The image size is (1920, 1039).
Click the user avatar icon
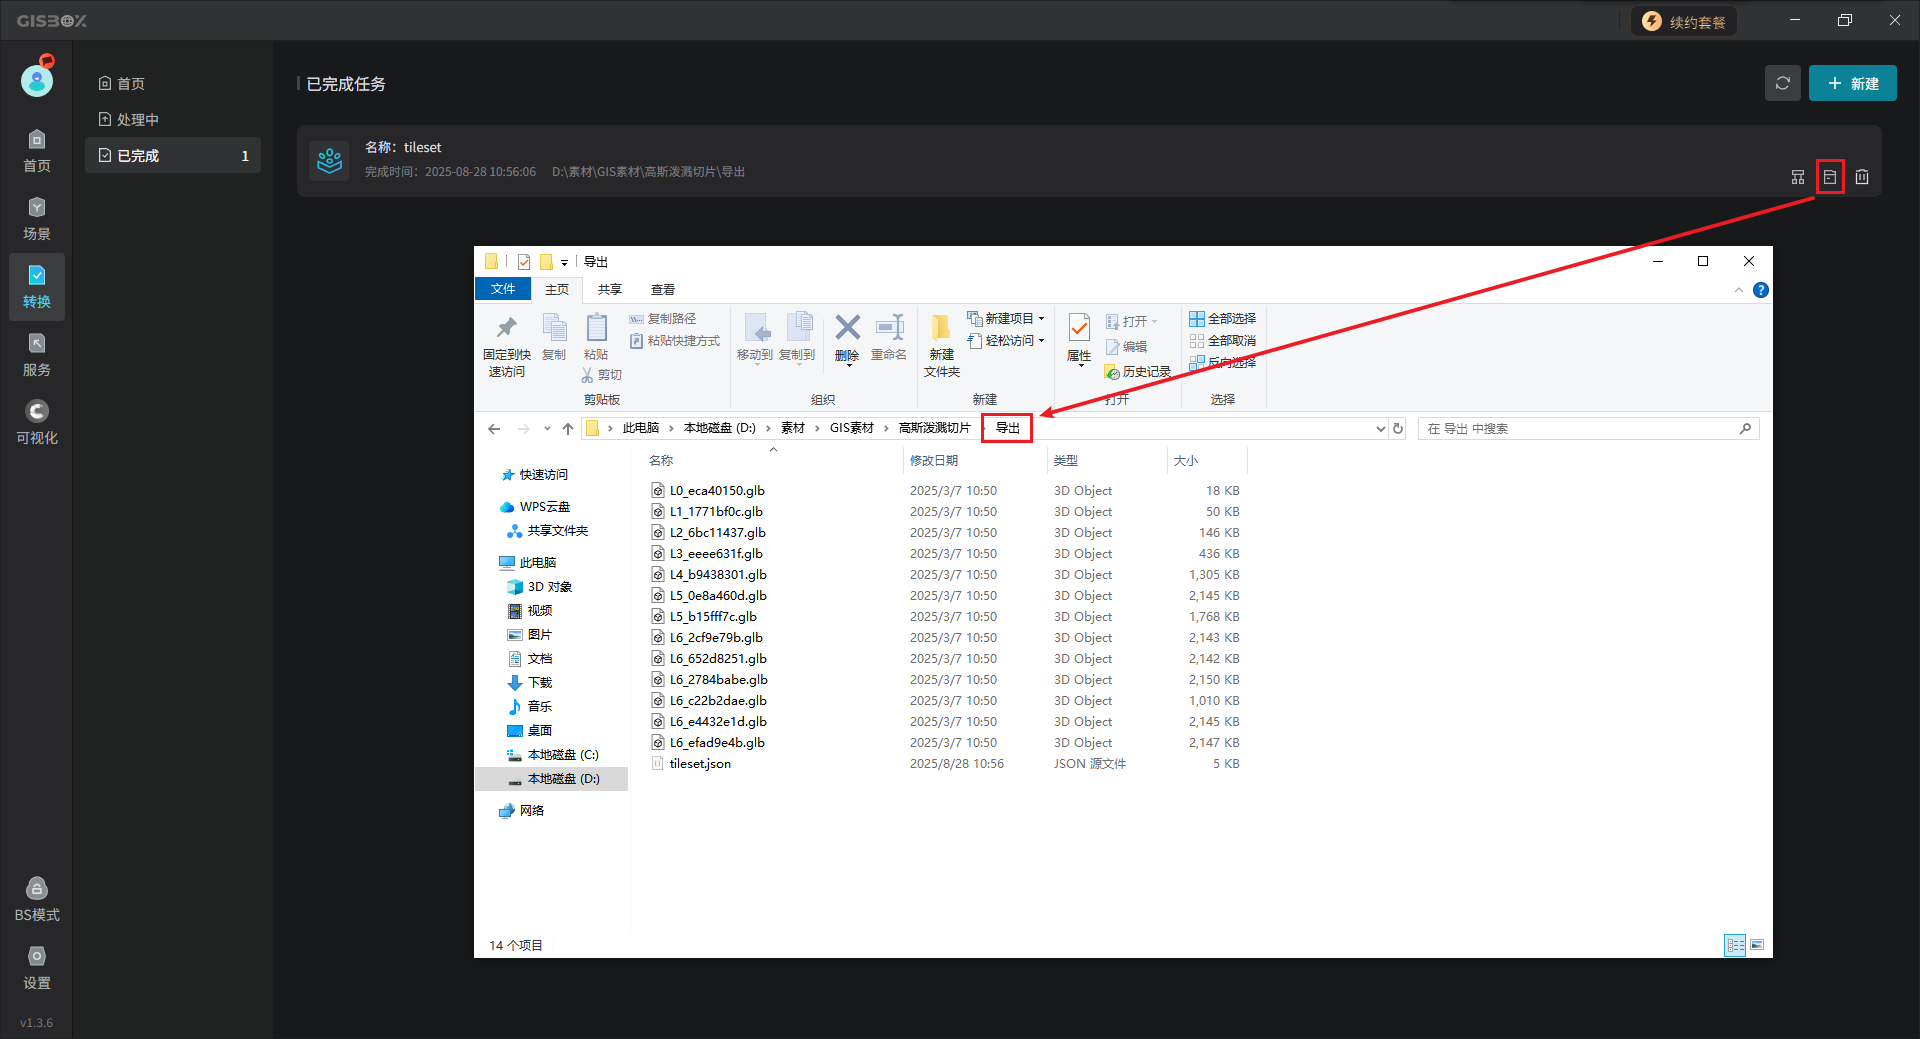[x=37, y=80]
